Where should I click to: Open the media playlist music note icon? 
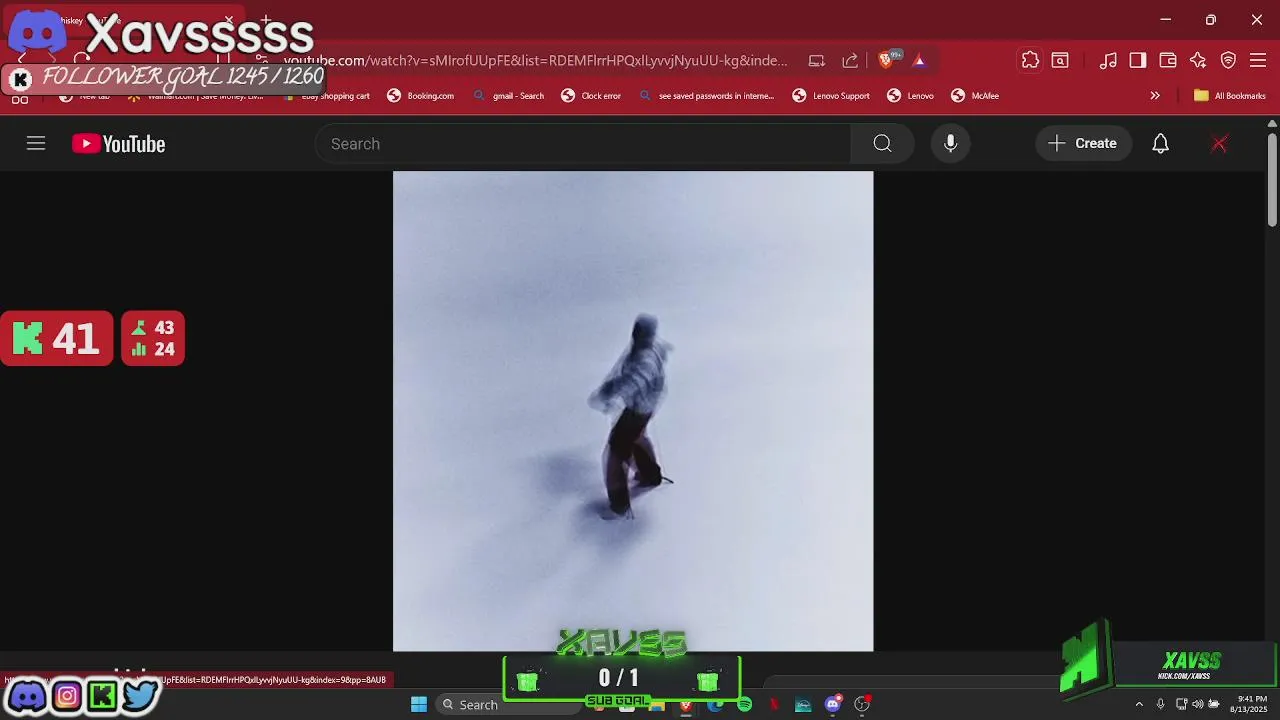(x=1108, y=61)
